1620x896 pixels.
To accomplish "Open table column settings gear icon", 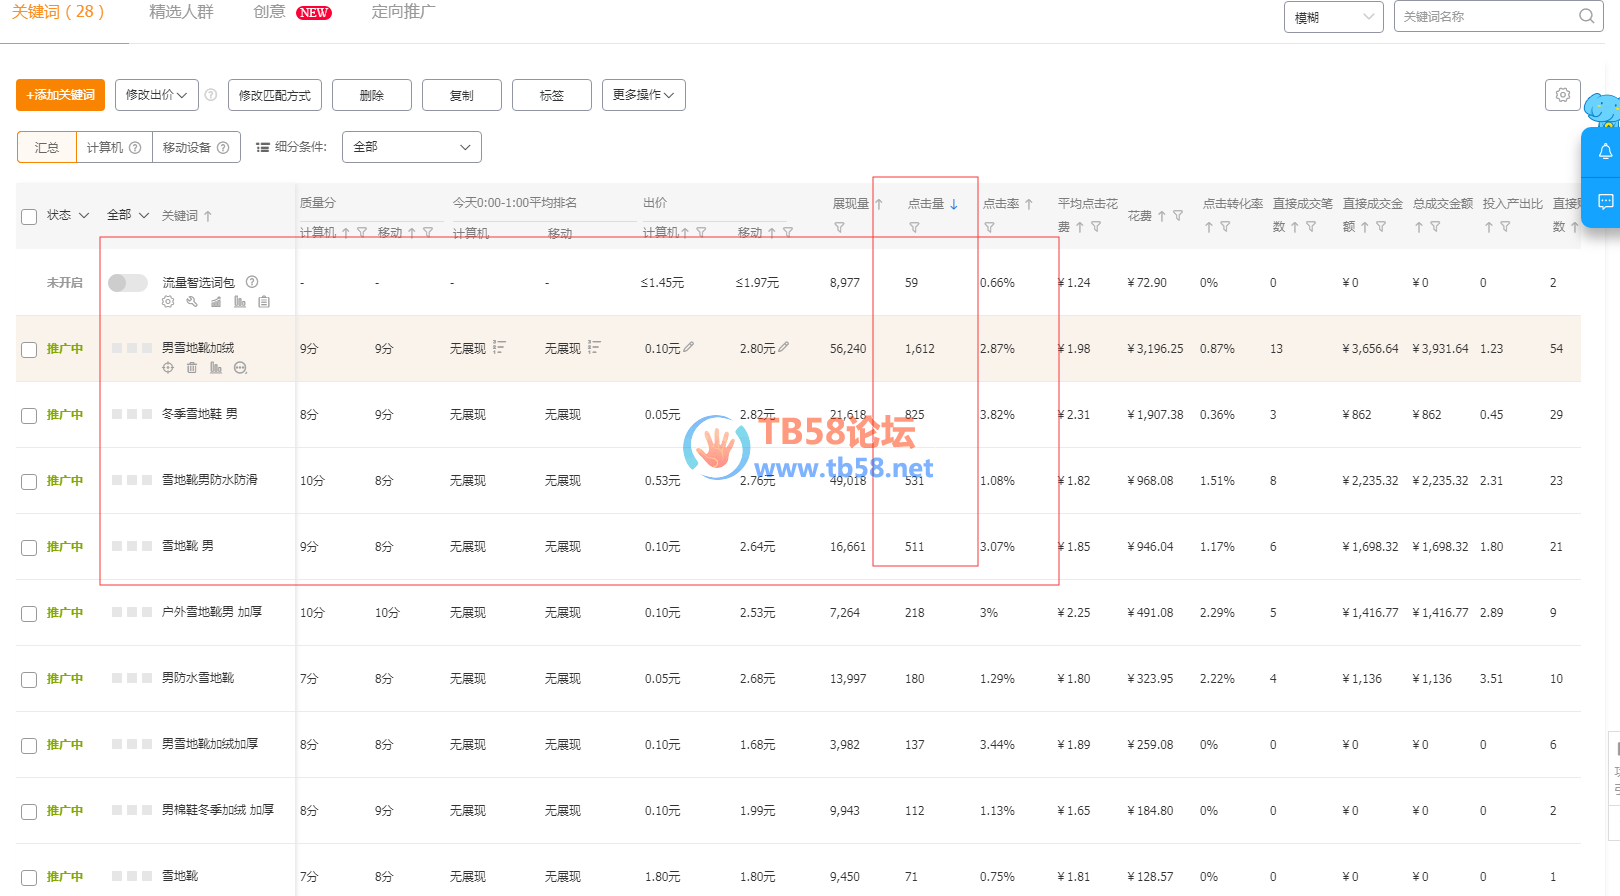I will (x=1562, y=95).
